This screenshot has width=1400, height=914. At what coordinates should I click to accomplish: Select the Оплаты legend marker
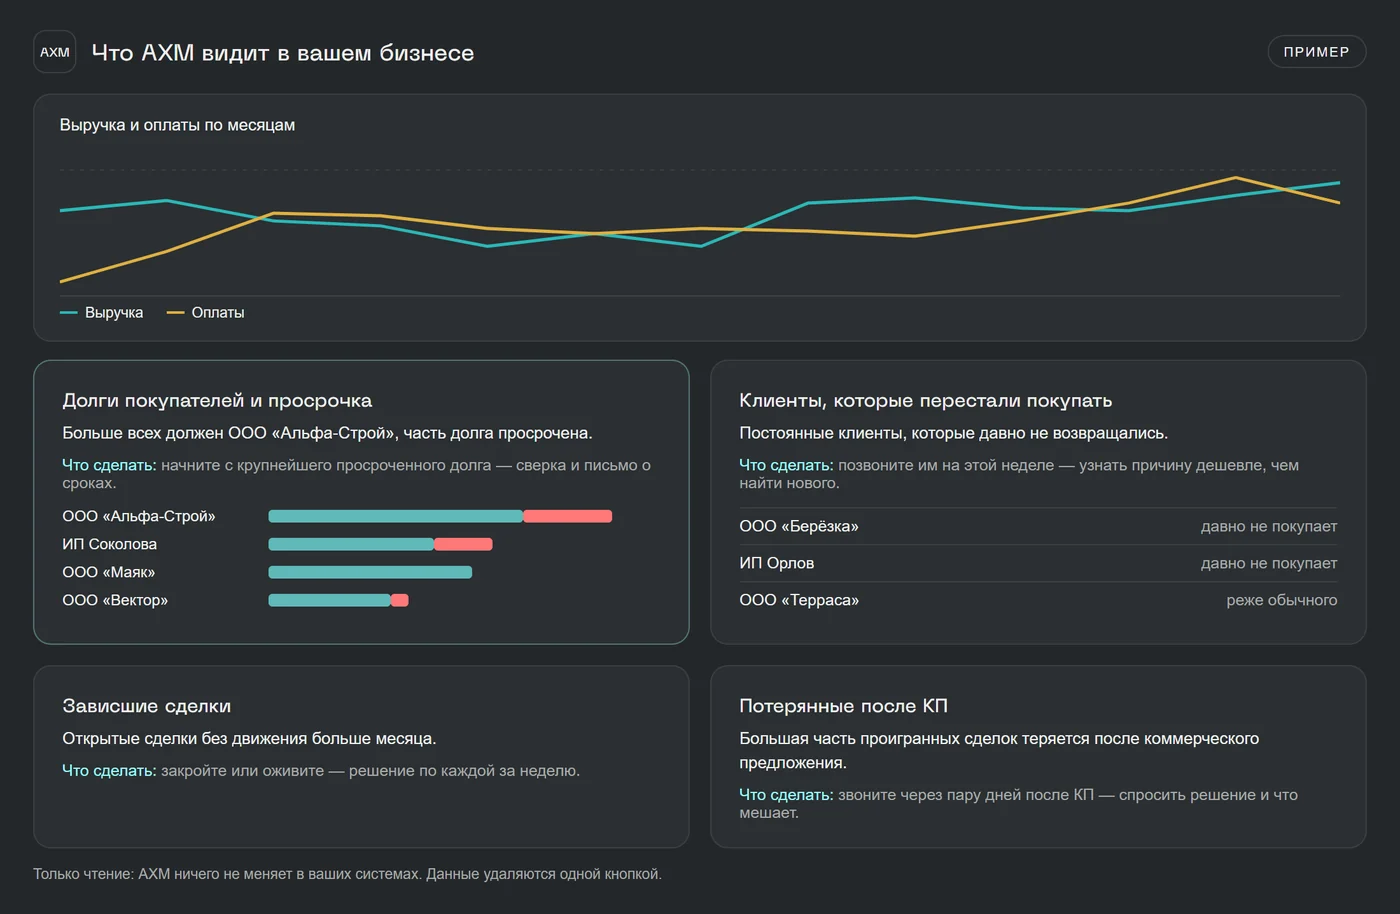175,313
